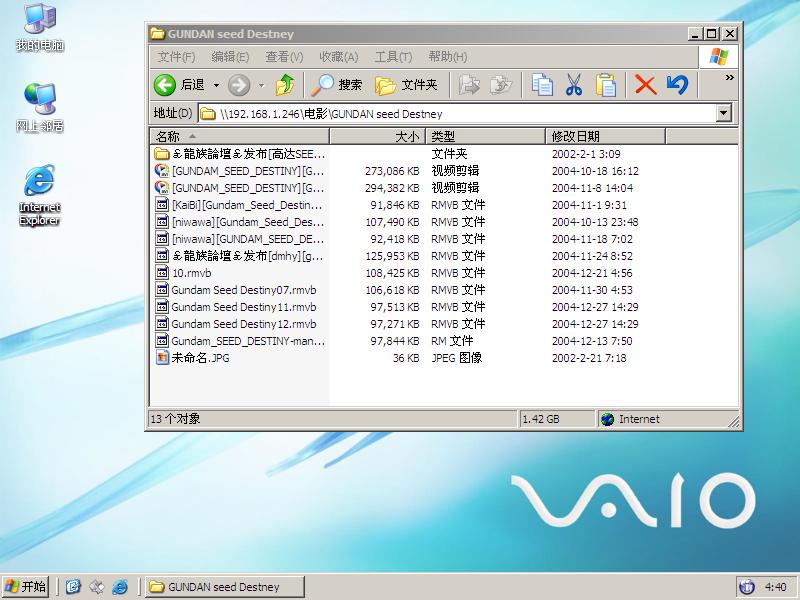Sort files by 名称 column header

point(239,136)
